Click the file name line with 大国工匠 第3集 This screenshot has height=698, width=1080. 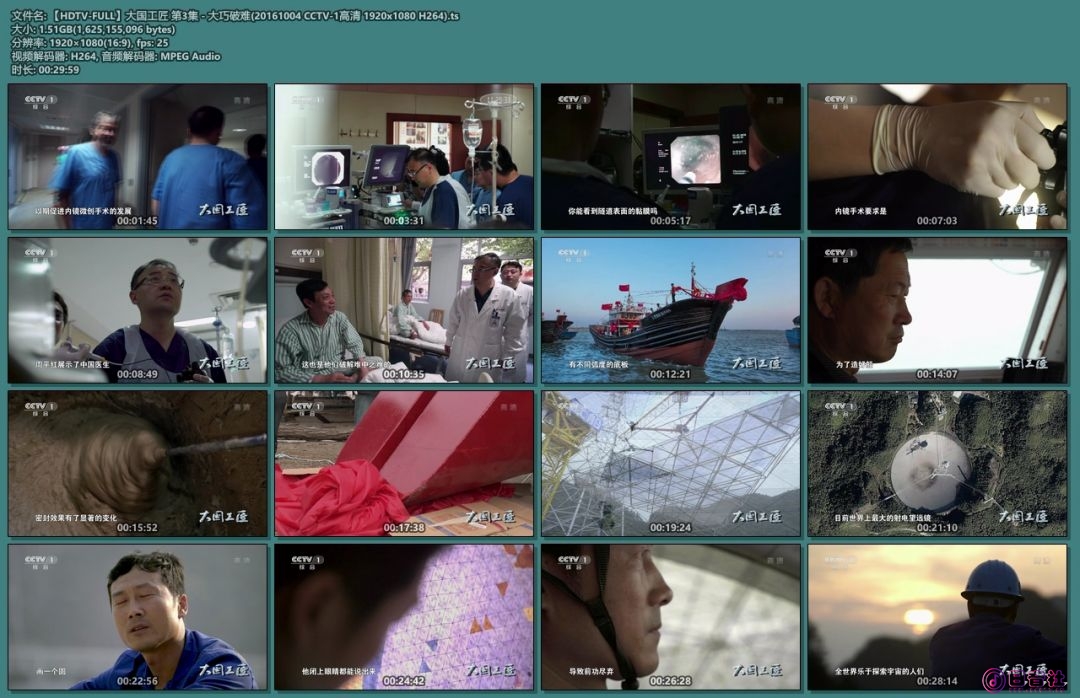[235, 16]
